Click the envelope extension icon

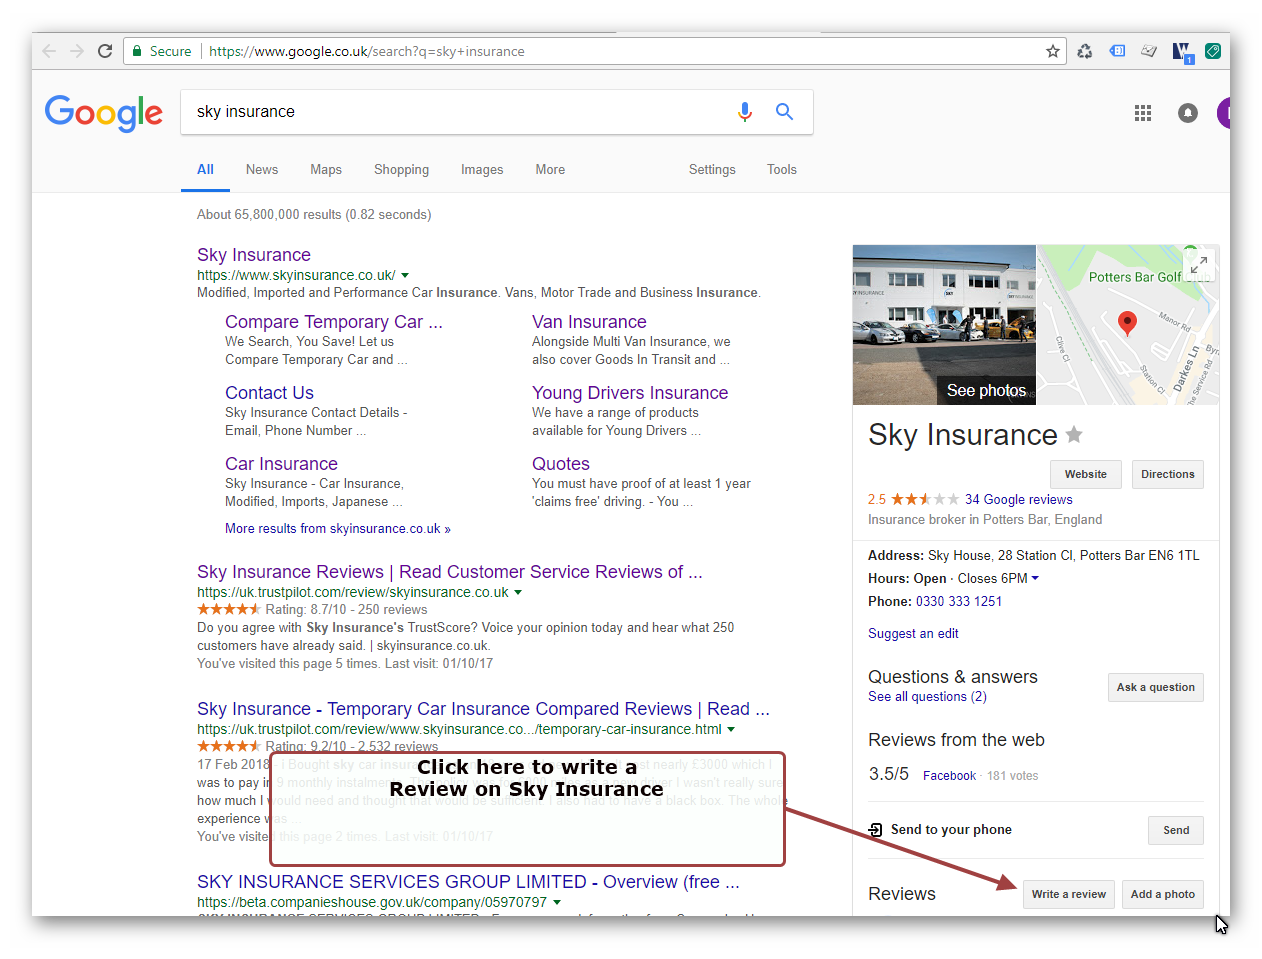tap(1149, 51)
